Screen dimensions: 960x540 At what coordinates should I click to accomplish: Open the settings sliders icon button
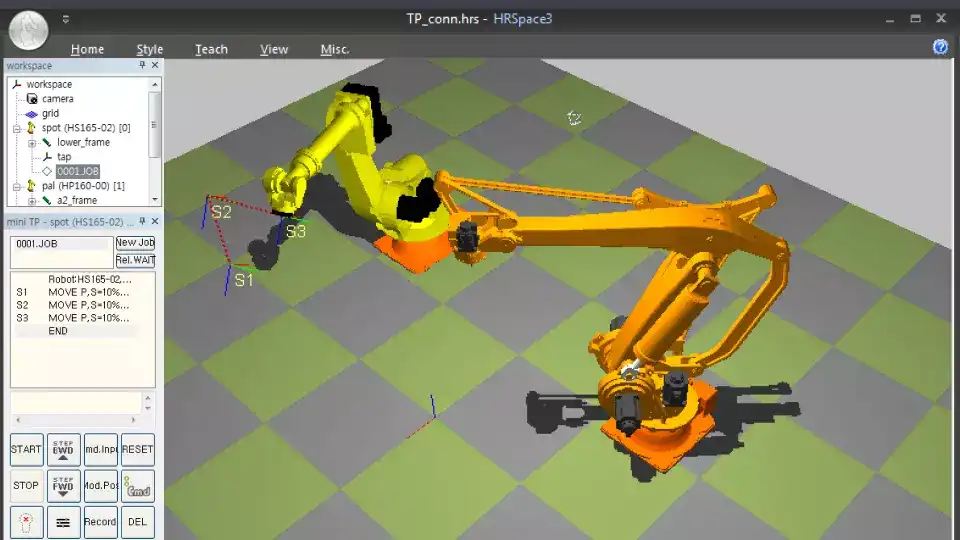pos(63,522)
